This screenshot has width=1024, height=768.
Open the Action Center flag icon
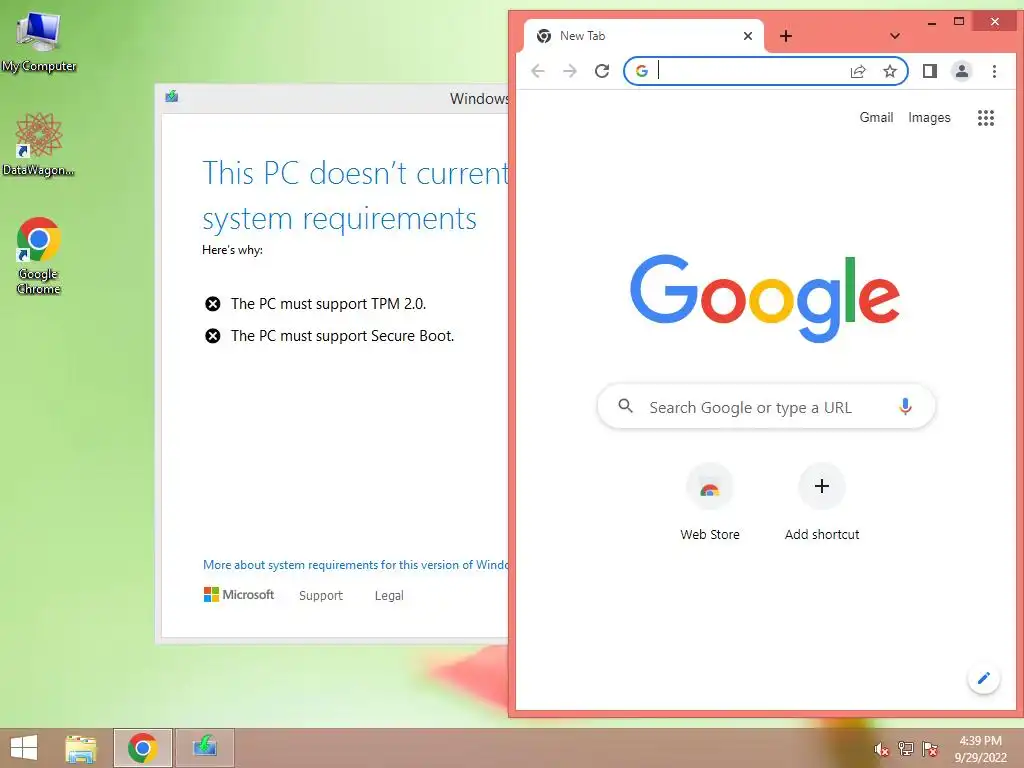pyautogui.click(x=930, y=748)
